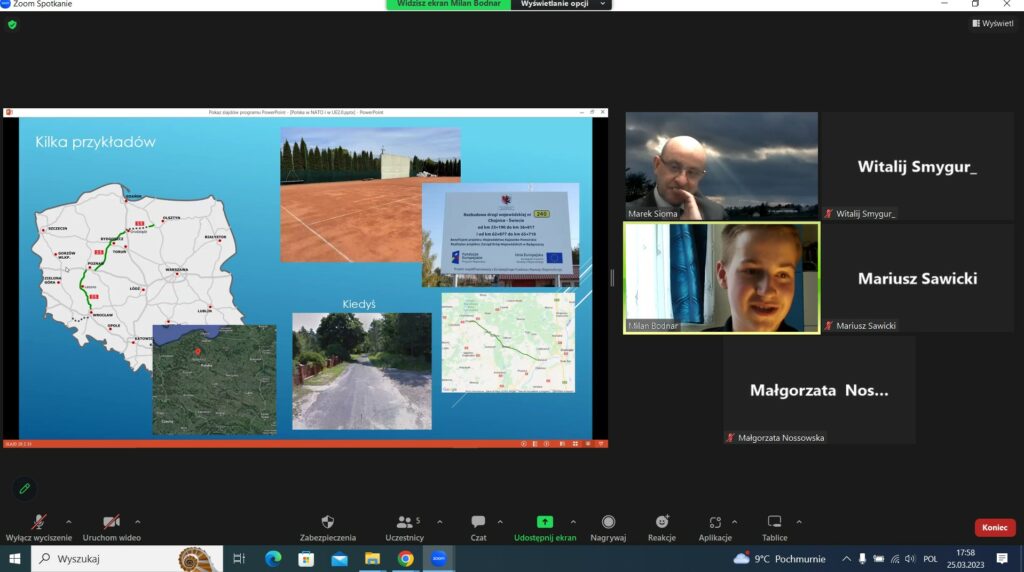Open the Wyświetl view menu

click(992, 23)
